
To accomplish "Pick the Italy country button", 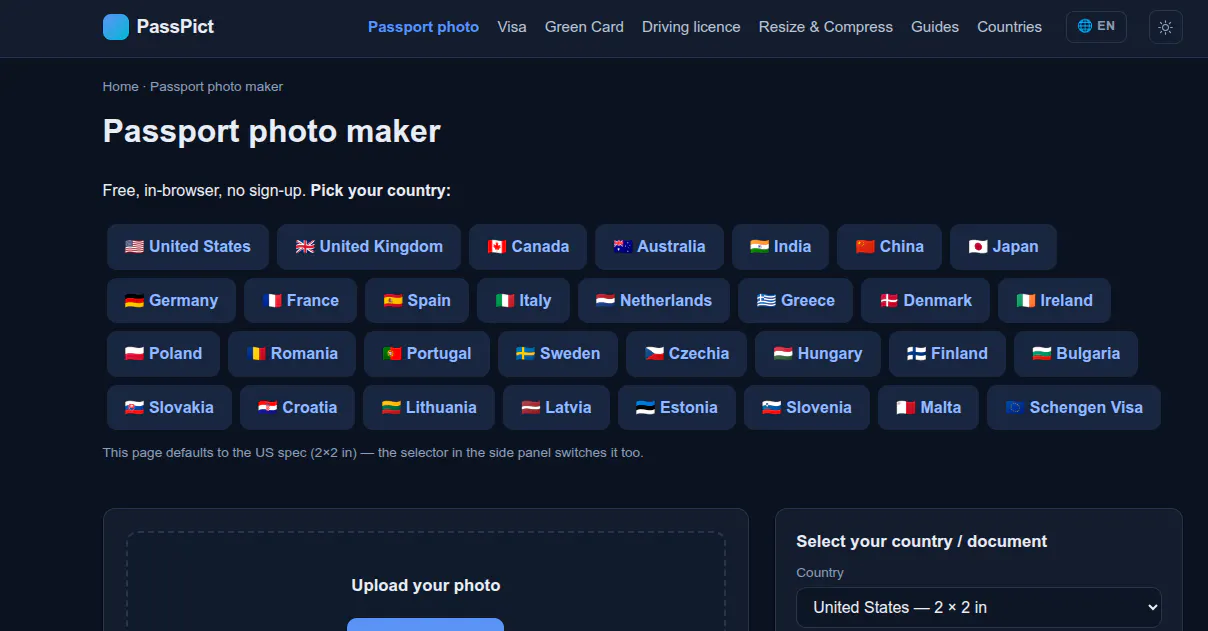I will point(523,300).
